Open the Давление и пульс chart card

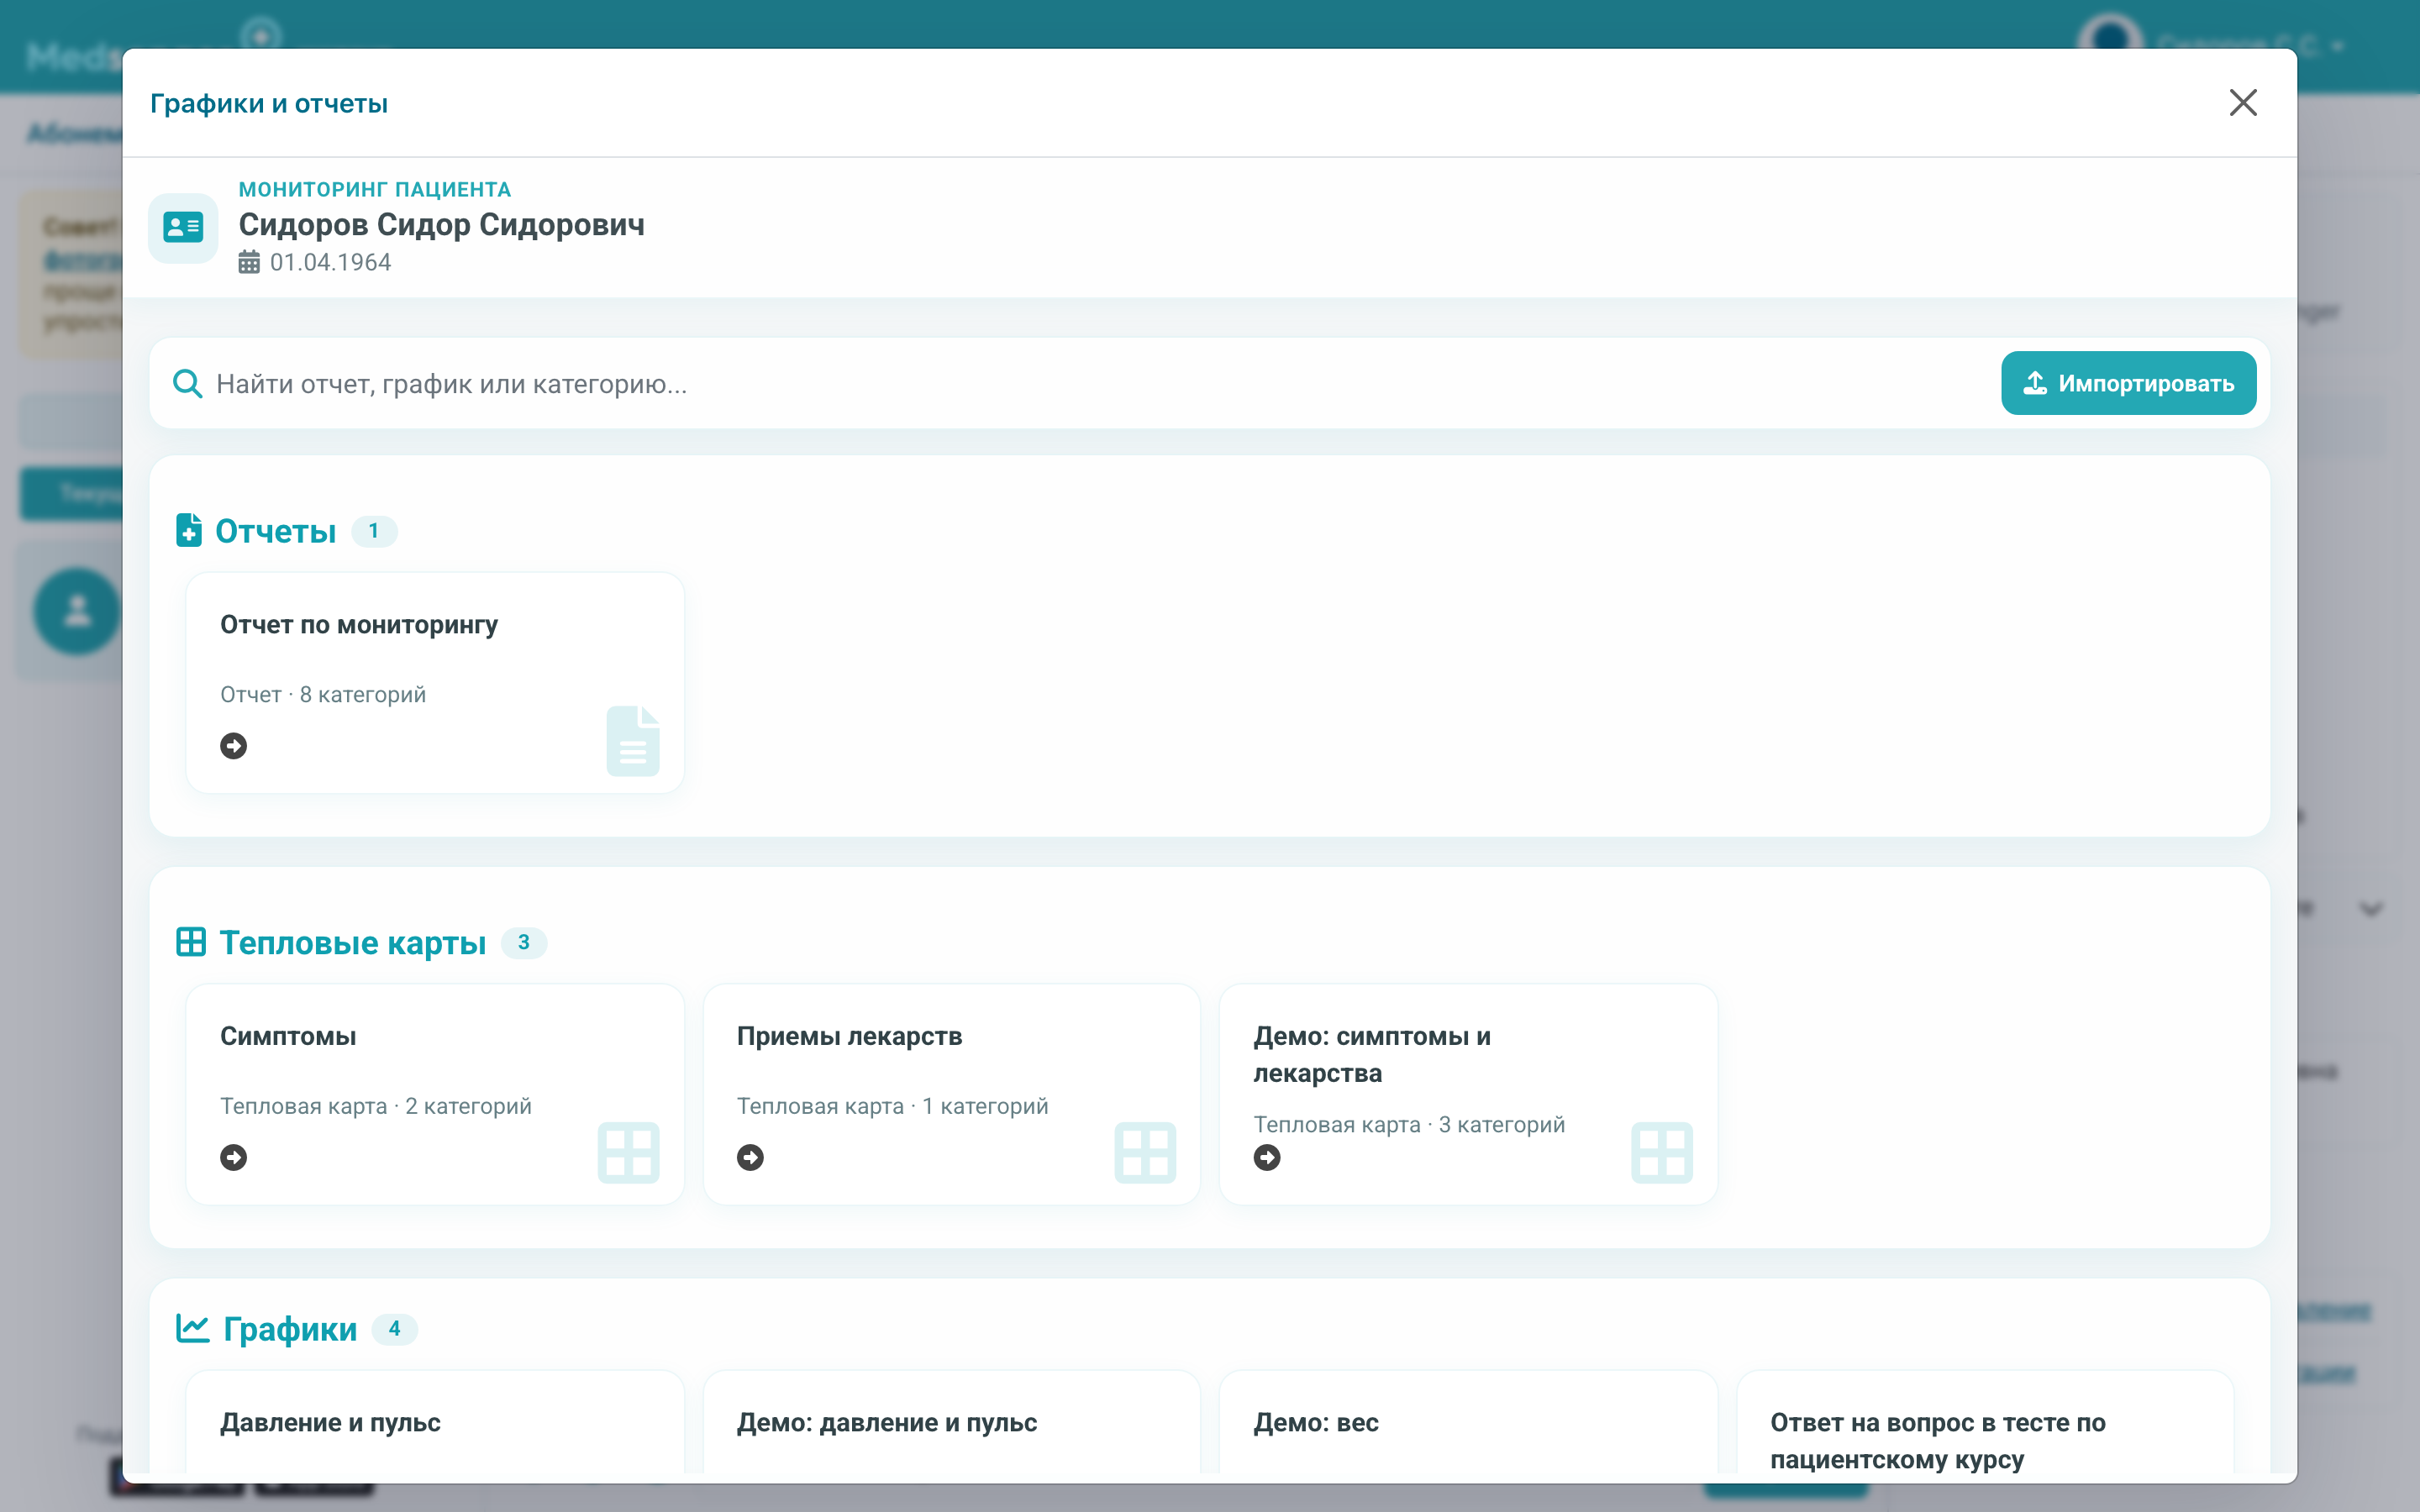(x=435, y=1421)
